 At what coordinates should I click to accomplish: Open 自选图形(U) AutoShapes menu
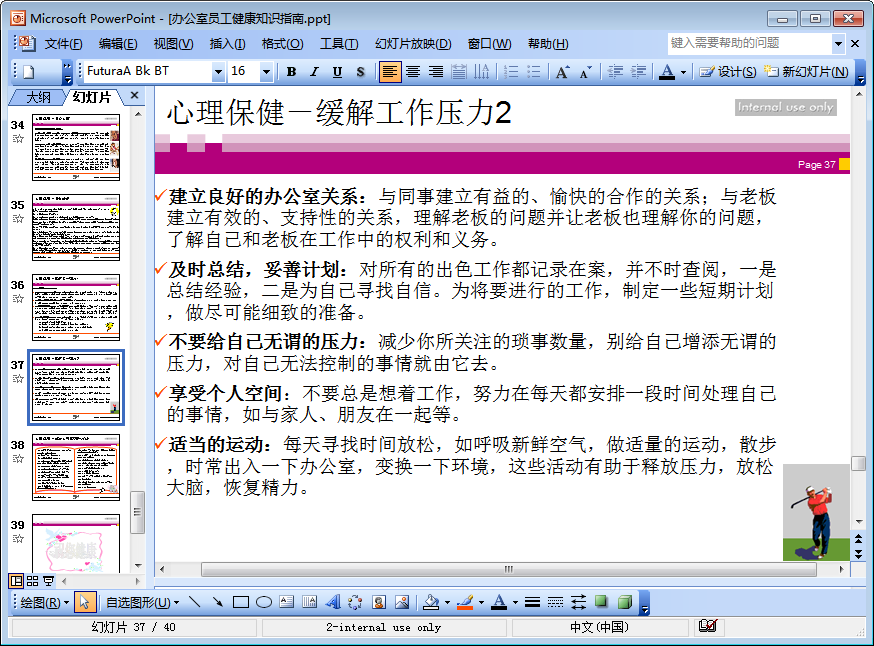point(142,603)
